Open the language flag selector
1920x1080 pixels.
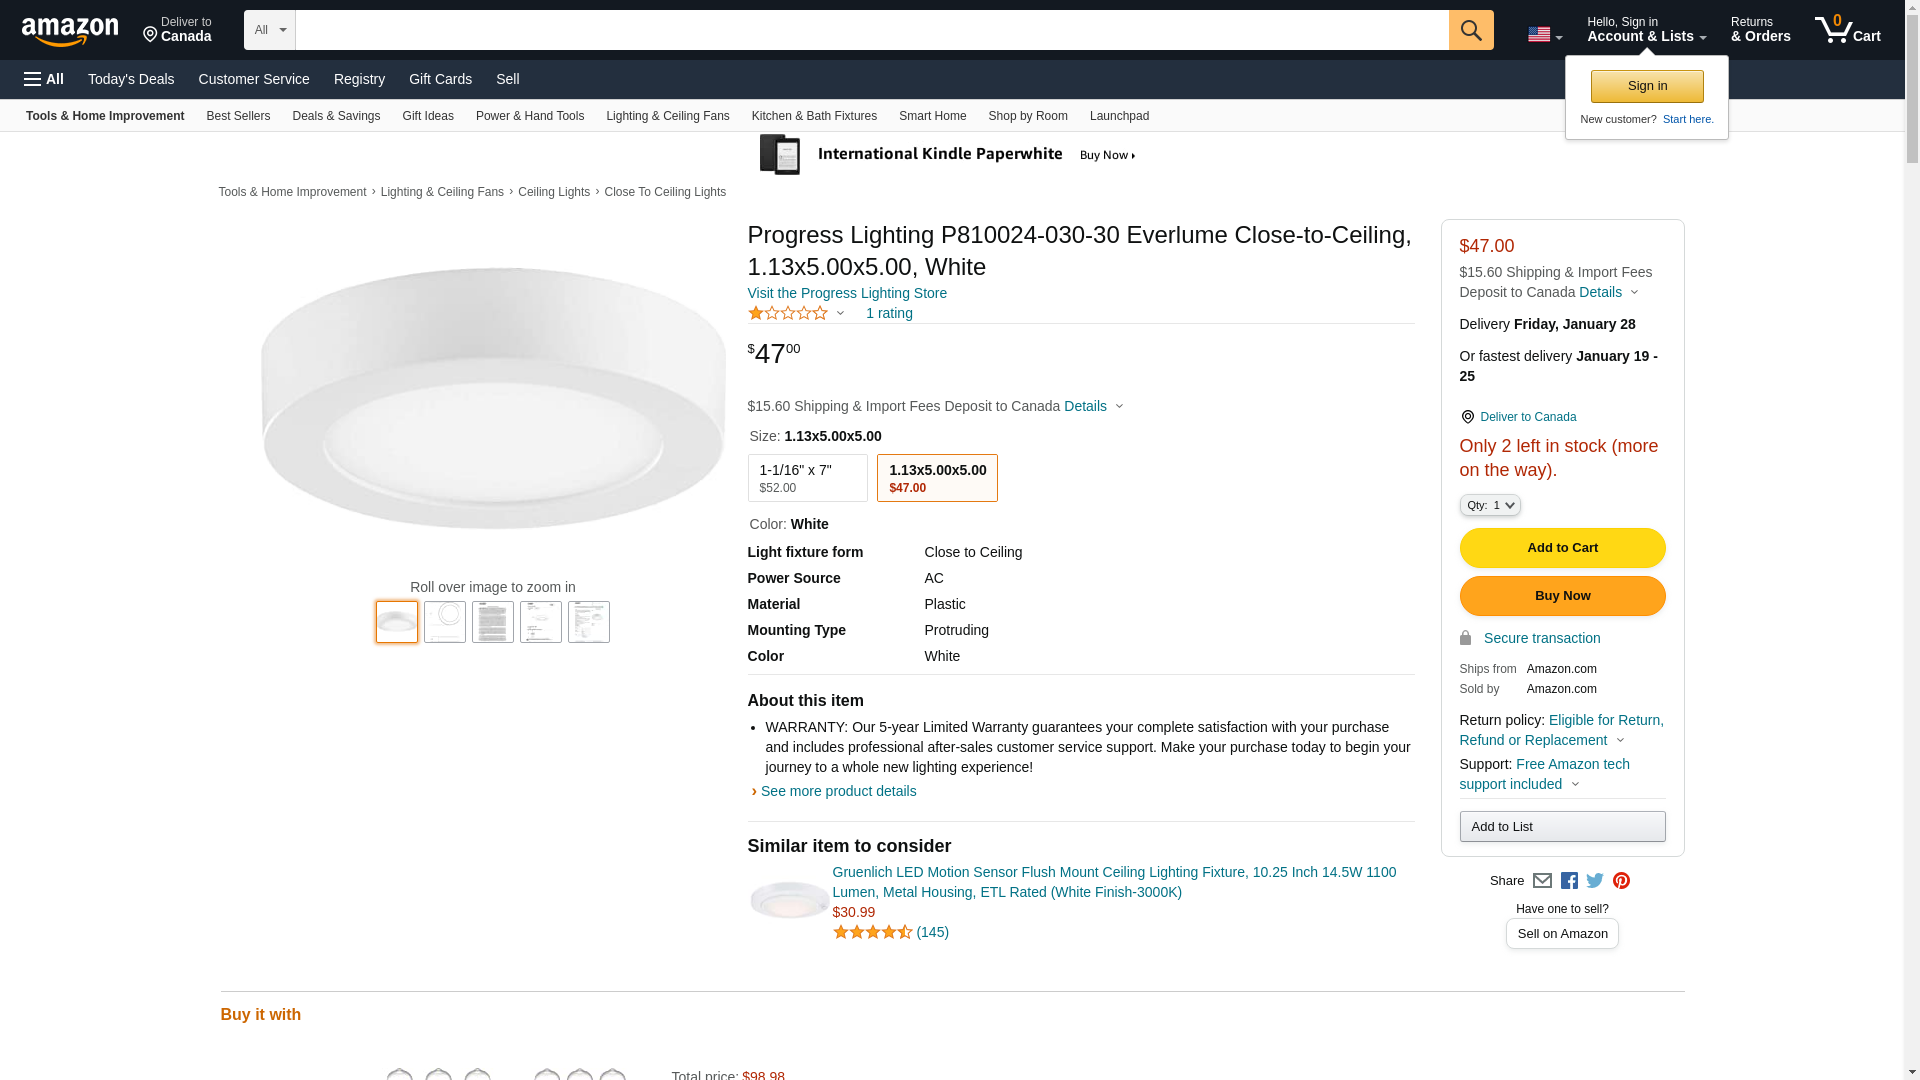[x=1544, y=35]
